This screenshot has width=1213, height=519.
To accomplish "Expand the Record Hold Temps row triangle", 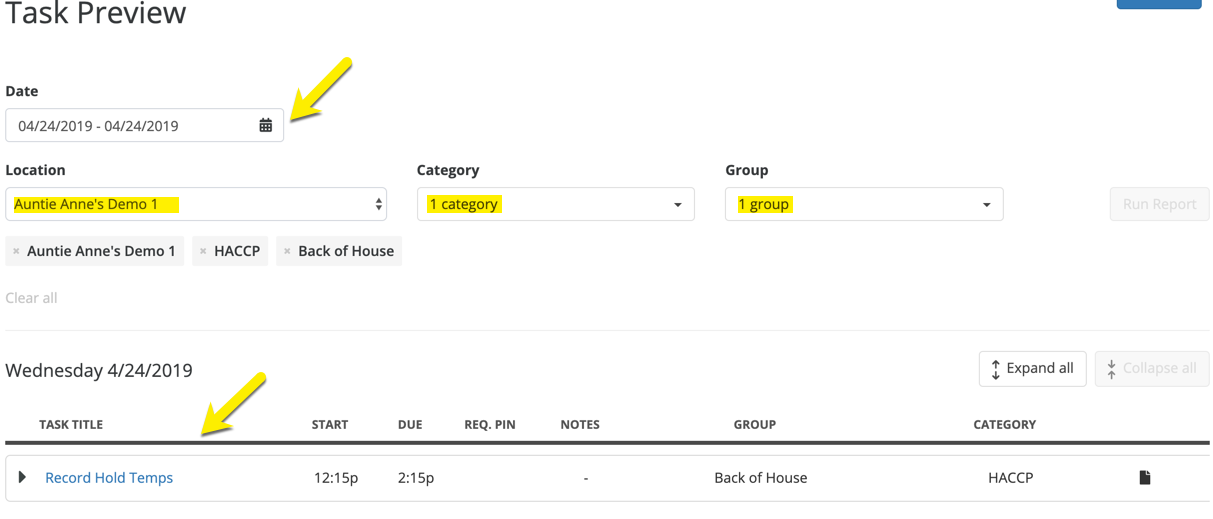I will (22, 478).
